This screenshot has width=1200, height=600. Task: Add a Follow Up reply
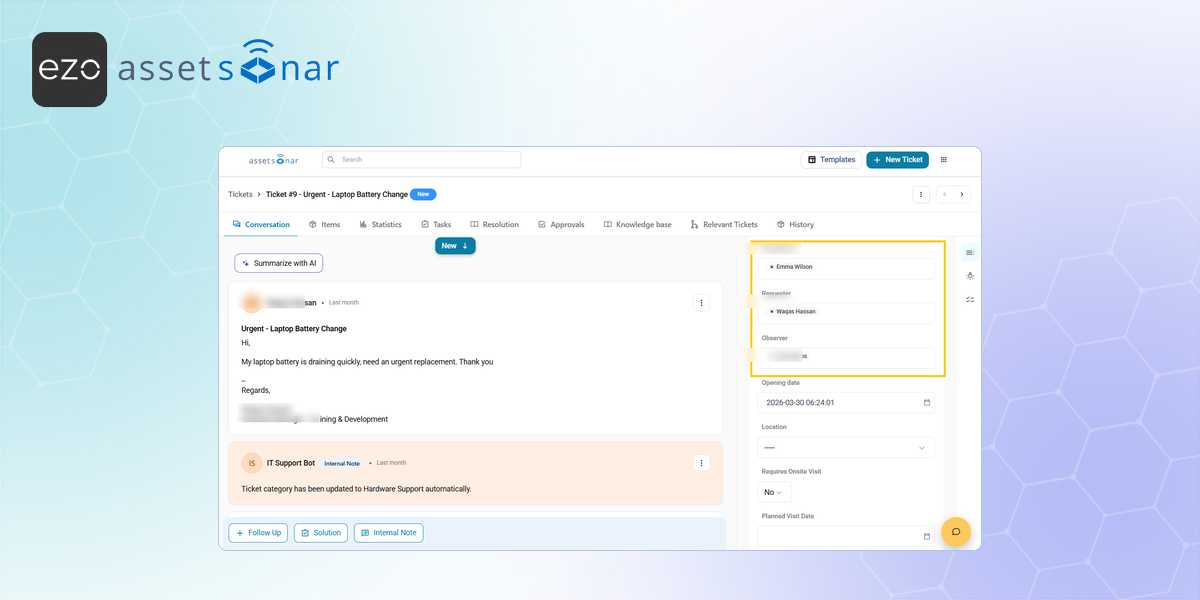coord(259,533)
